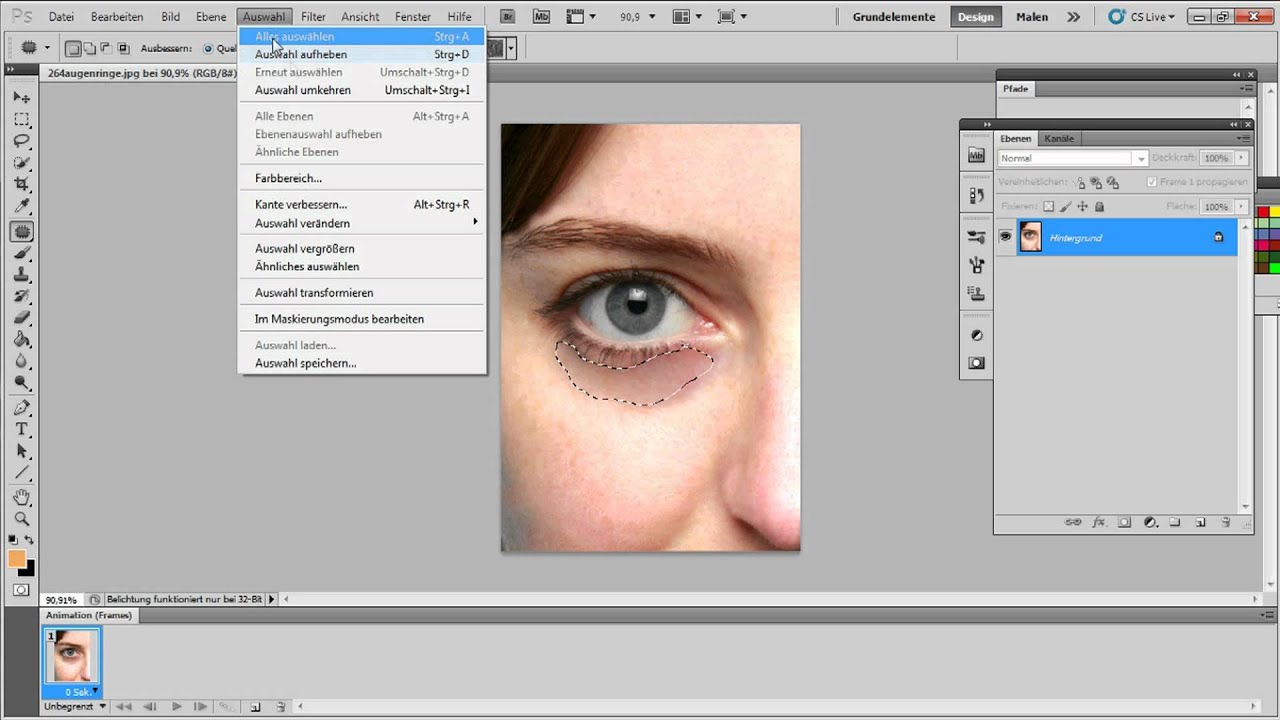Toggle Quick Mask mode button
1280x720 pixels.
click(21, 590)
